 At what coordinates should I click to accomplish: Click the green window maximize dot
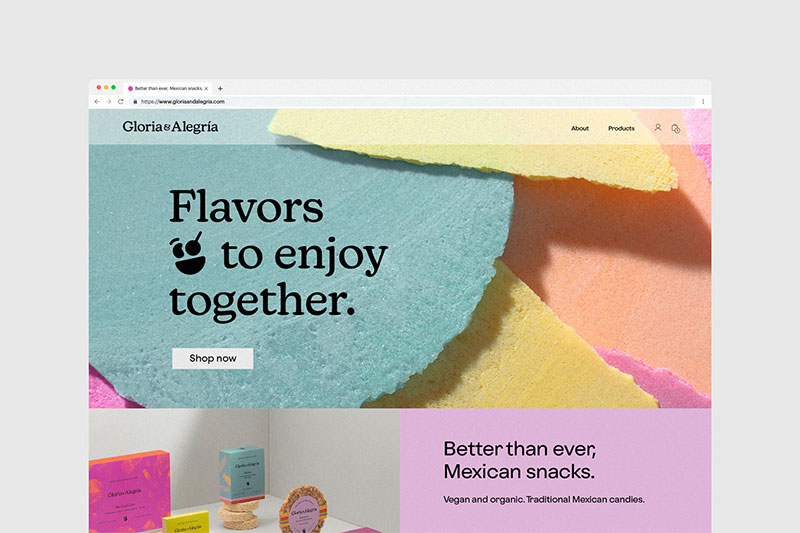pyautogui.click(x=113, y=87)
